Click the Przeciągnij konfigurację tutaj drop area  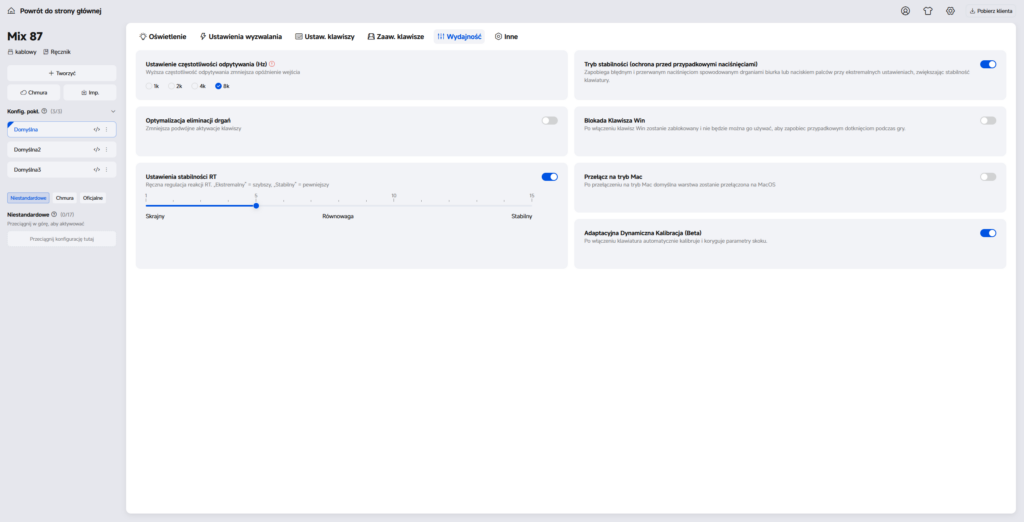[62, 239]
